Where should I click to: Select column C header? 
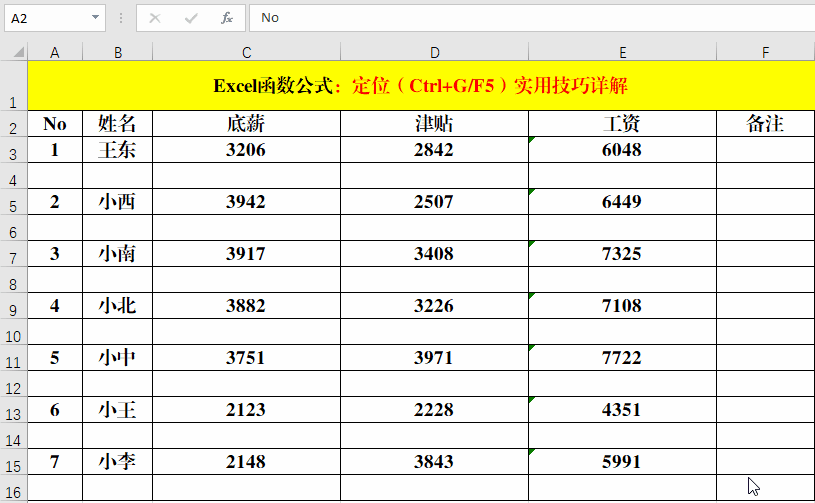pyautogui.click(x=246, y=52)
